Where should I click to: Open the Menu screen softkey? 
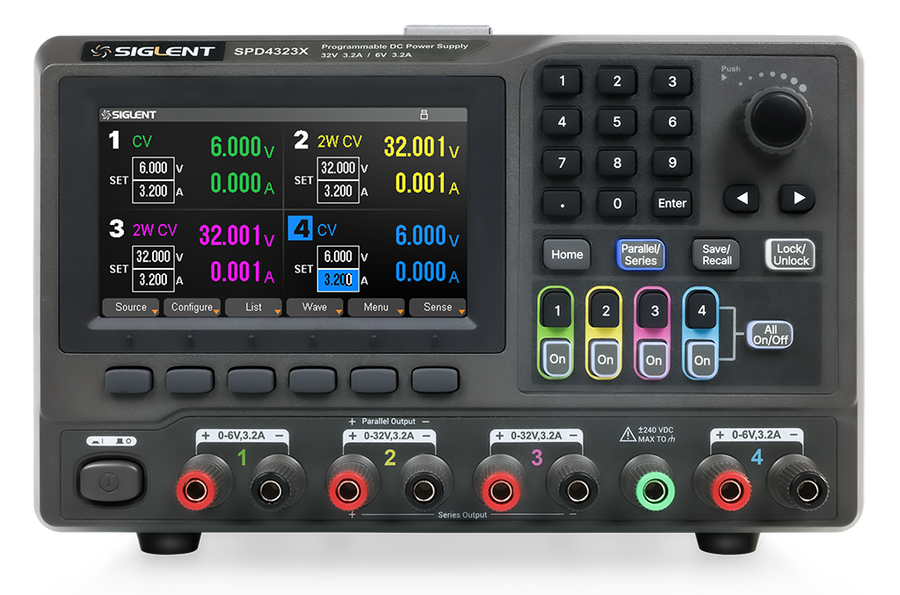pos(376,307)
